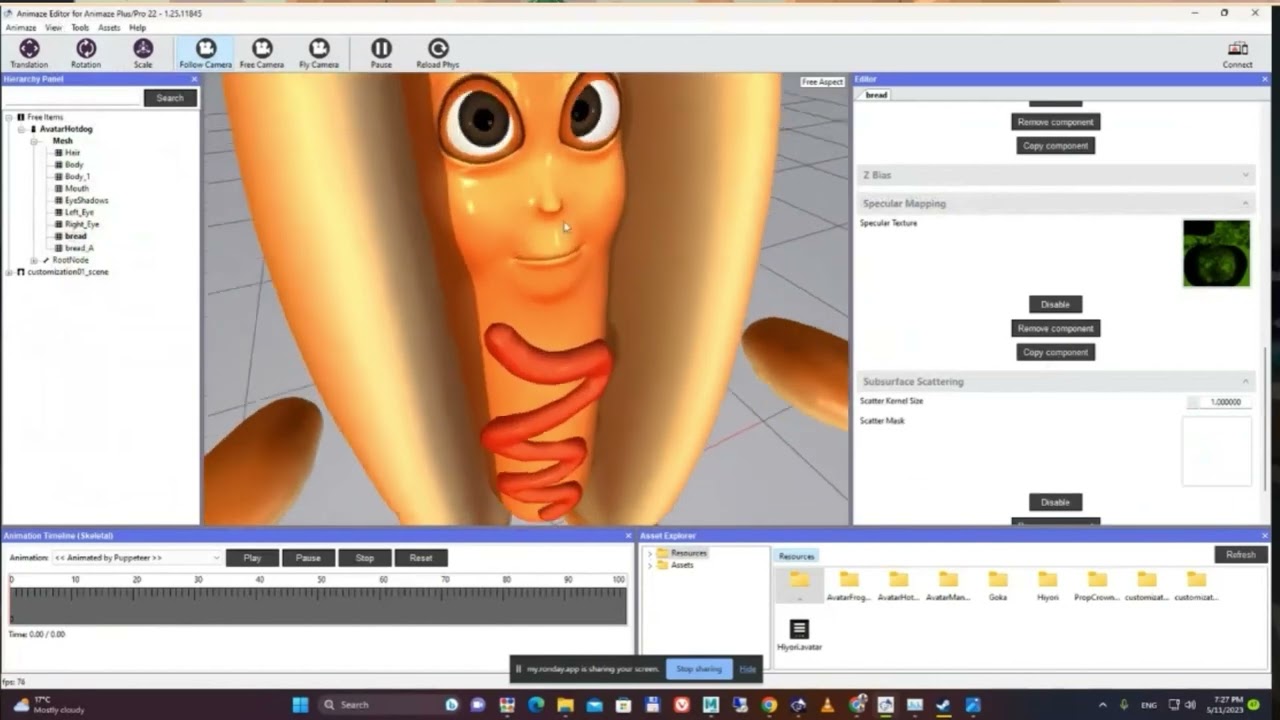Click the Hide link in sharing bar
The height and width of the screenshot is (720, 1280).
(747, 669)
